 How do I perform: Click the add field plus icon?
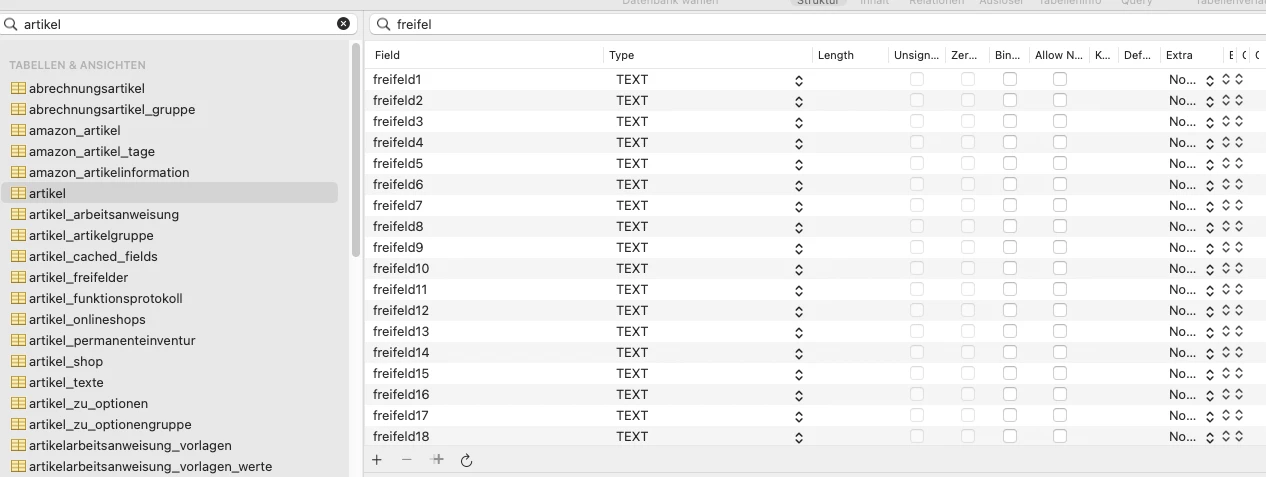pyautogui.click(x=377, y=460)
